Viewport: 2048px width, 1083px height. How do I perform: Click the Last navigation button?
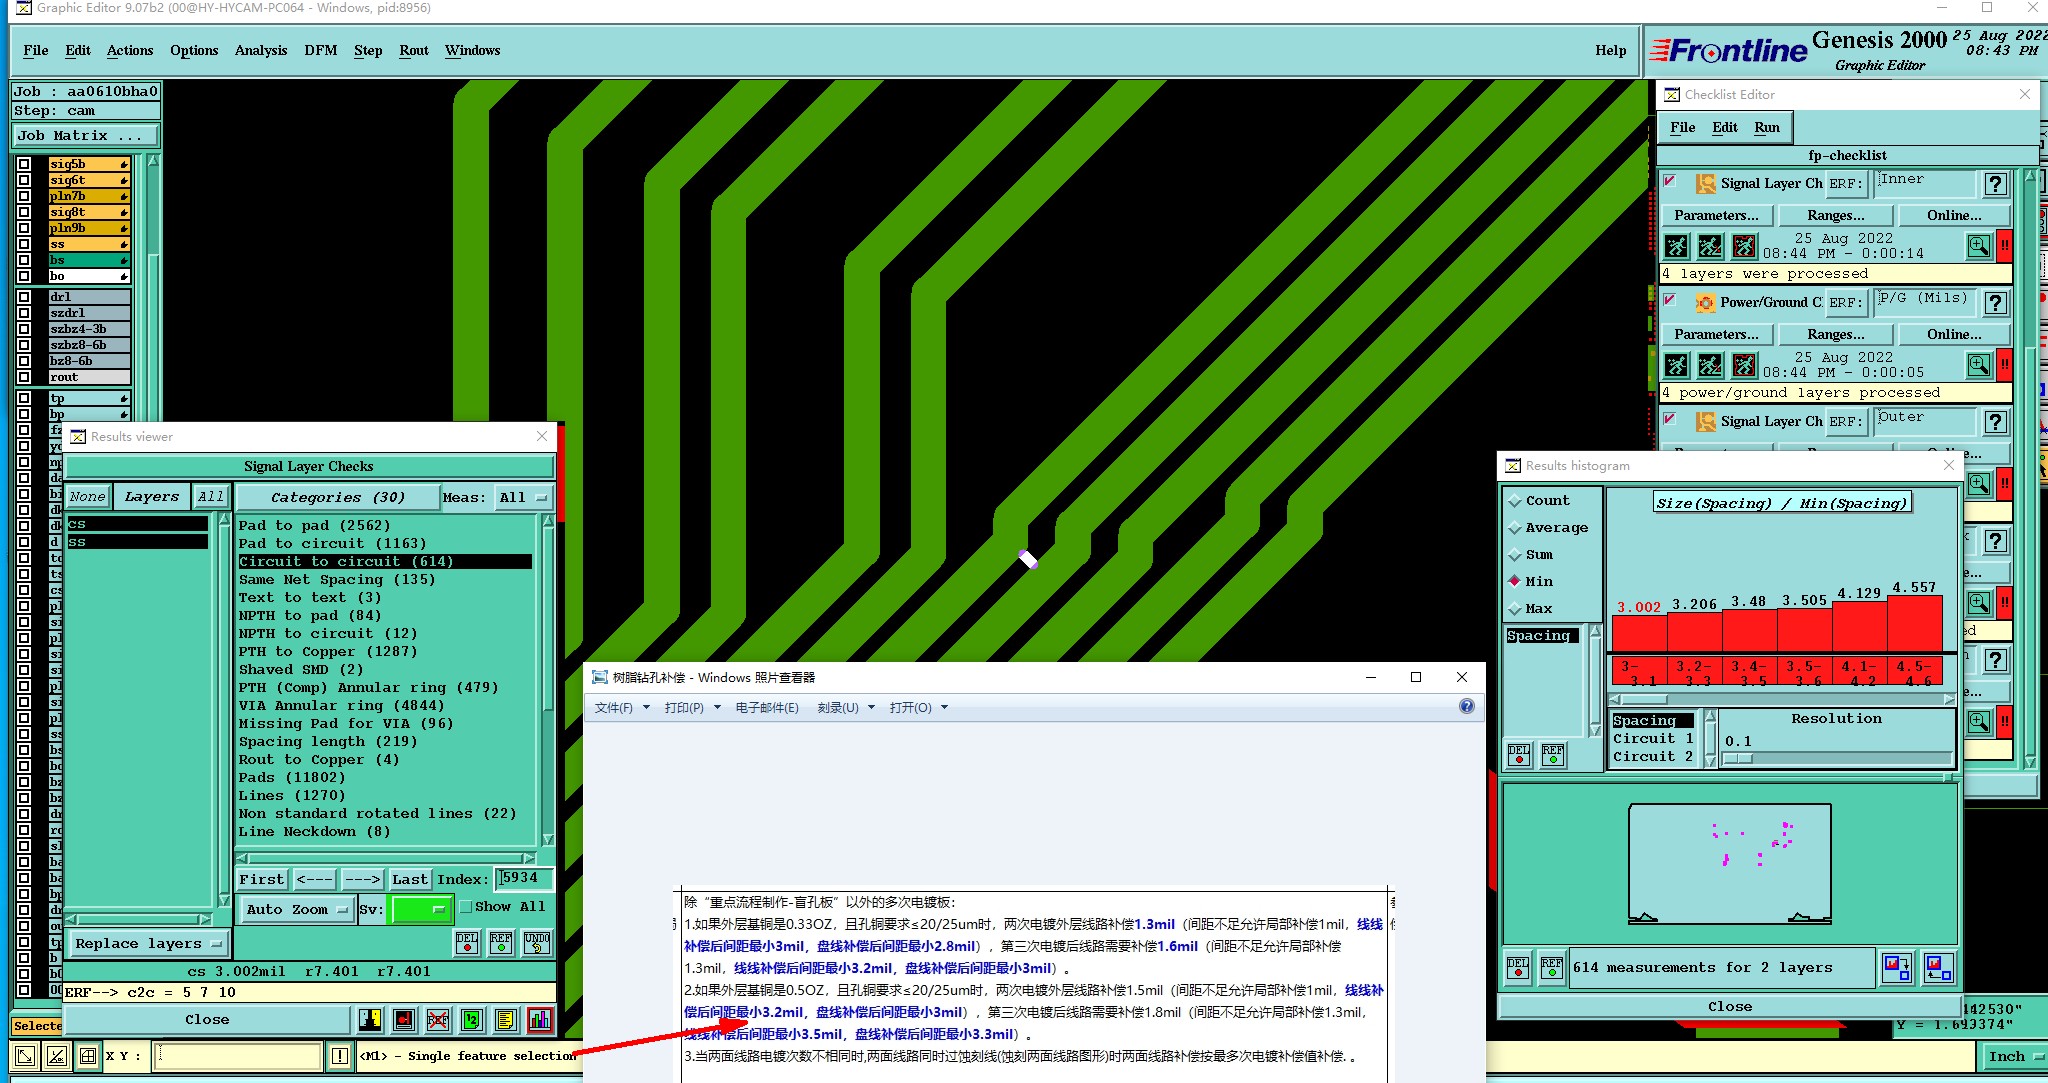[x=409, y=879]
